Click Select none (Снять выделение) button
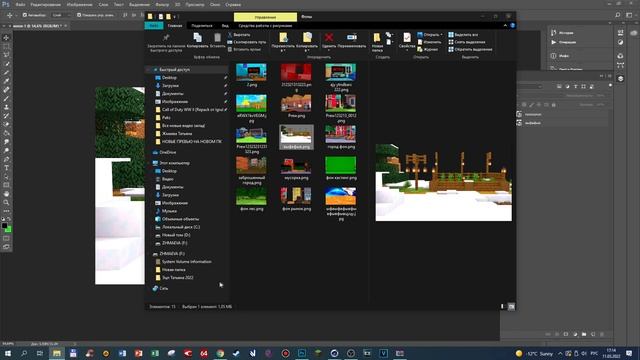640x360 pixels. [467, 42]
